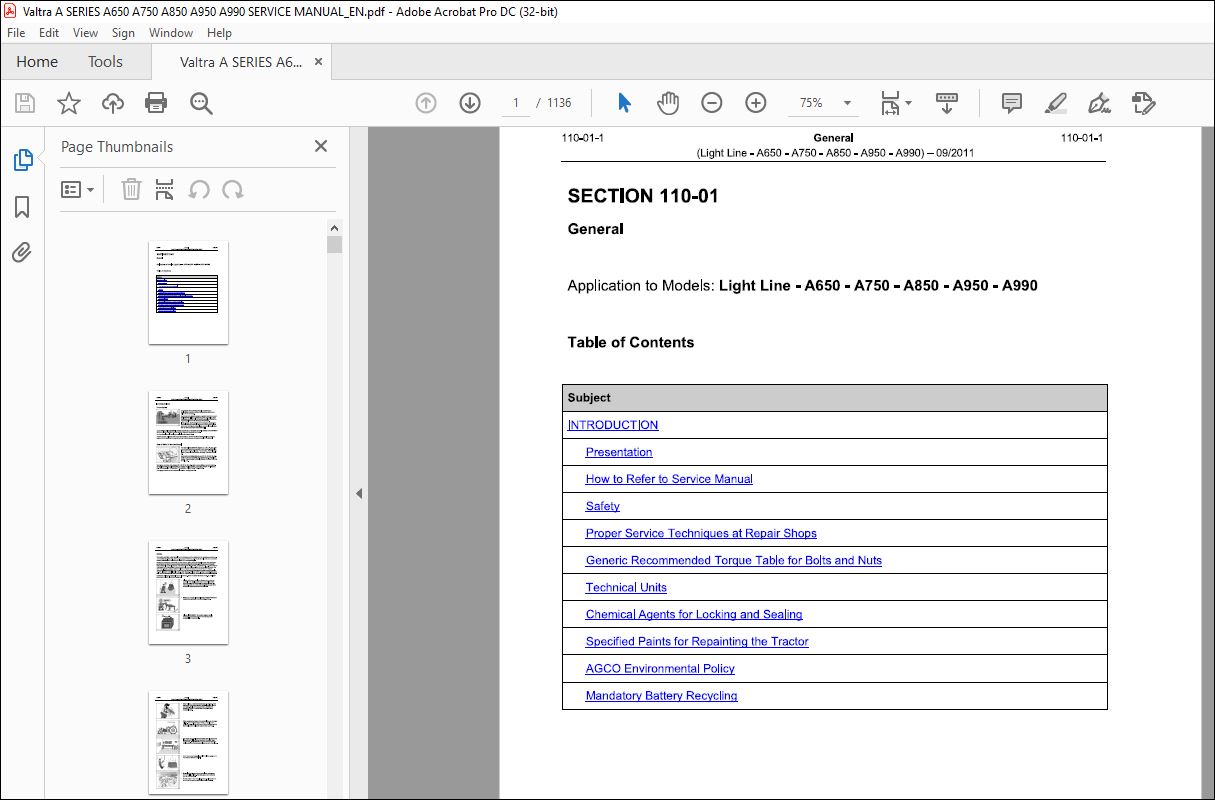The image size is (1215, 800).
Task: Open the fit page options icon
Action: point(896,103)
